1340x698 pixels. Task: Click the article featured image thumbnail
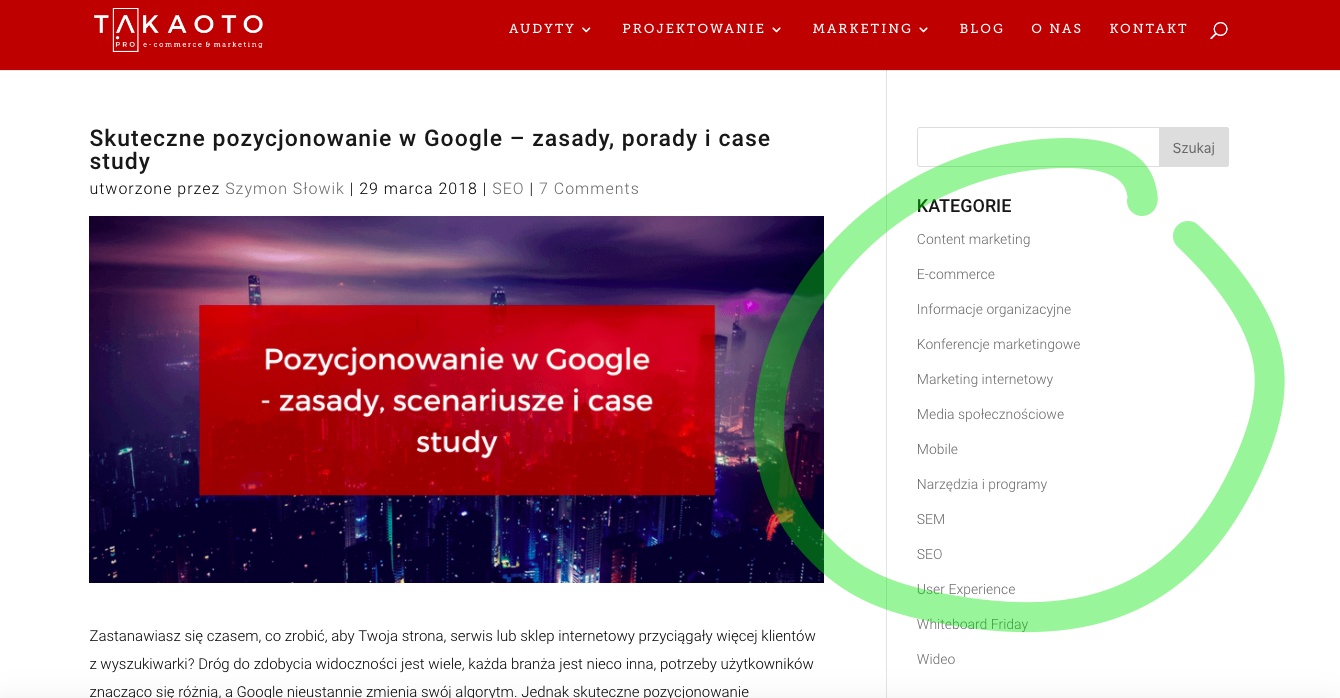[456, 399]
